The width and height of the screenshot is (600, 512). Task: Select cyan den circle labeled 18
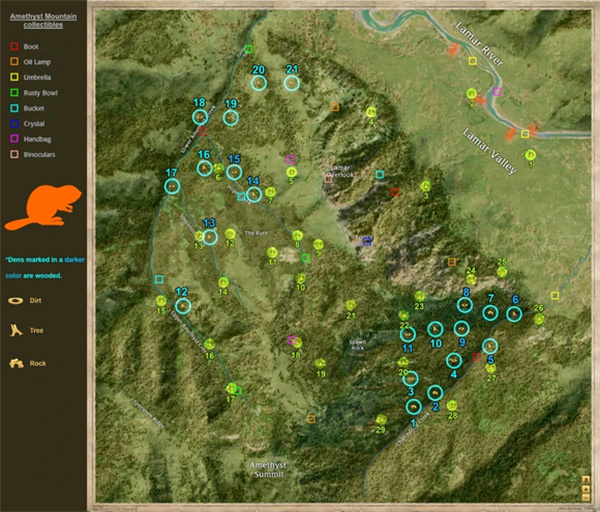200,117
